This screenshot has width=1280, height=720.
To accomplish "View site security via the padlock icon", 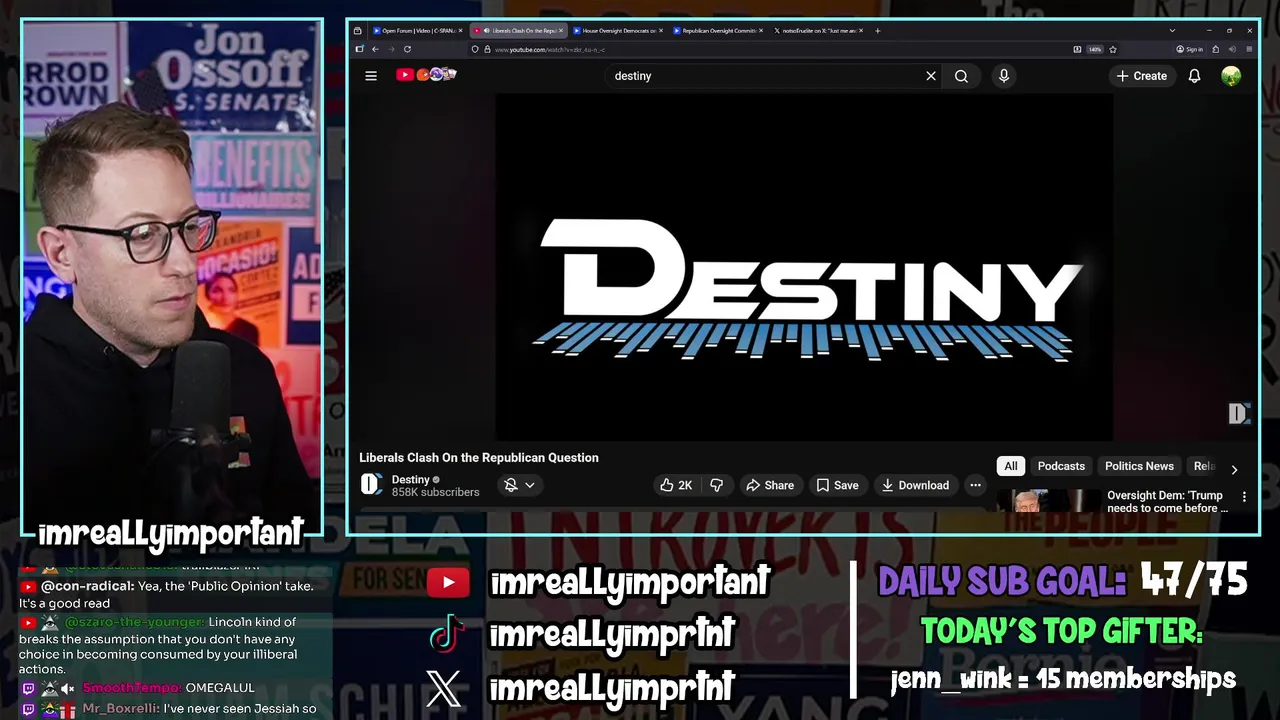I will click(487, 49).
